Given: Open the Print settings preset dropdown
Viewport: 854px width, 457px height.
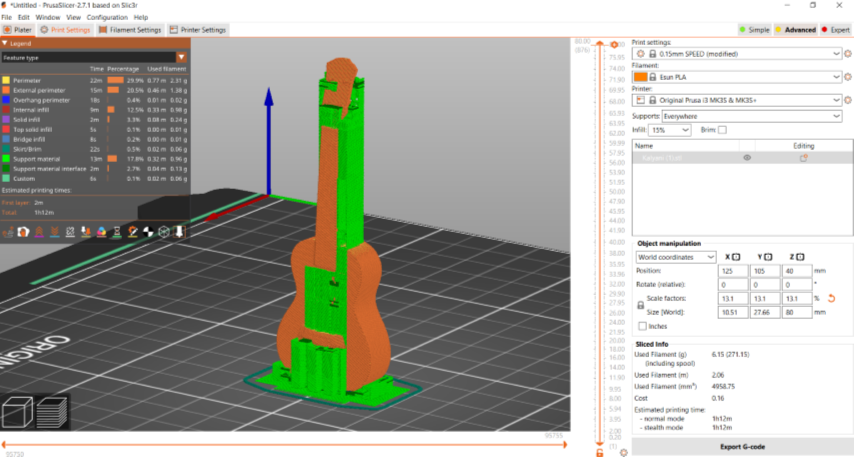Looking at the screenshot, I should coord(737,54).
